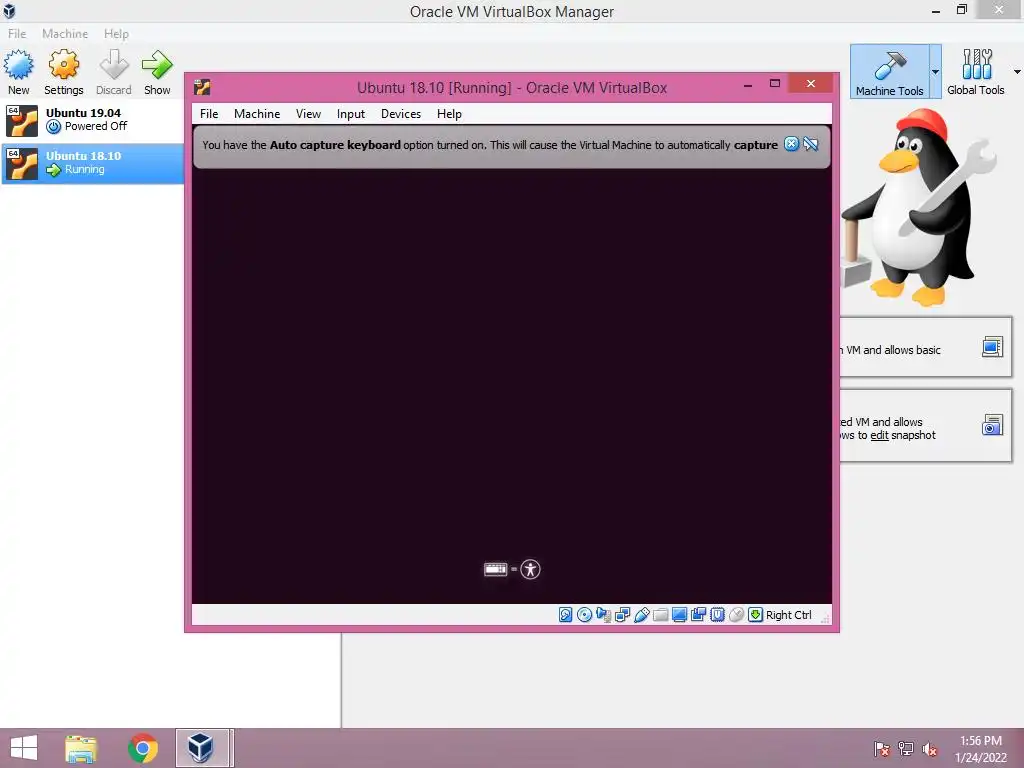Open guest accessibility menu icon

530,569
